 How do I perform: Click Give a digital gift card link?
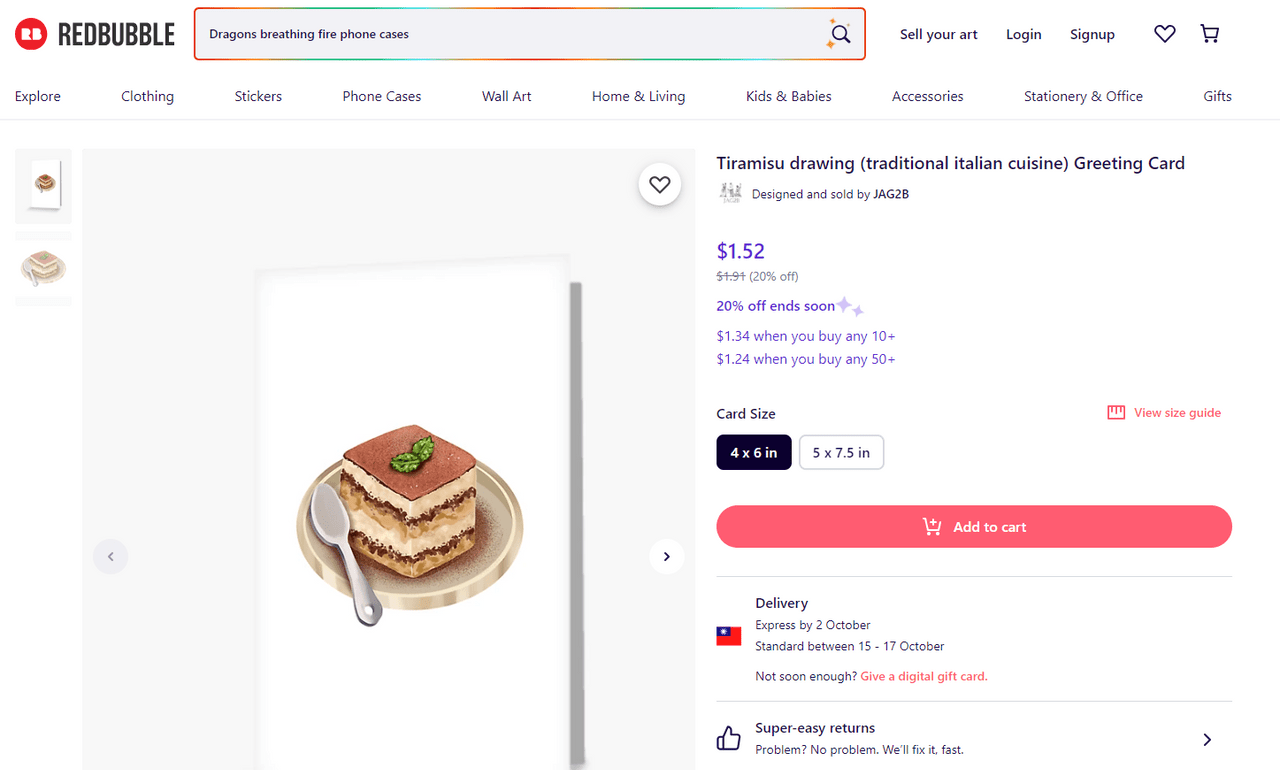pos(924,676)
